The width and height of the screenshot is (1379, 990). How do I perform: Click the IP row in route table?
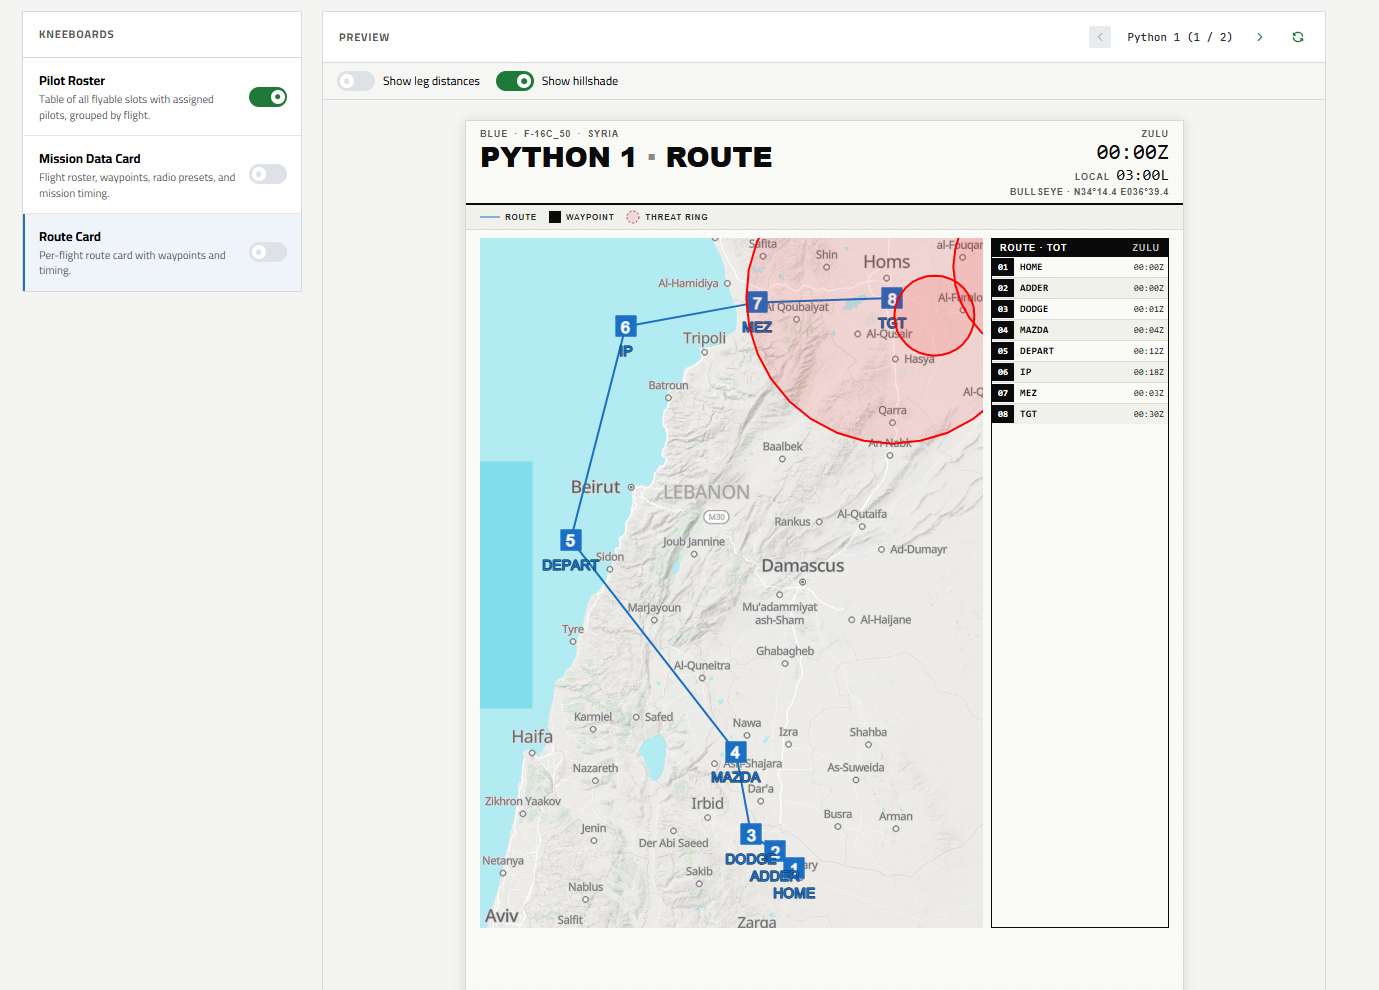tap(1080, 372)
